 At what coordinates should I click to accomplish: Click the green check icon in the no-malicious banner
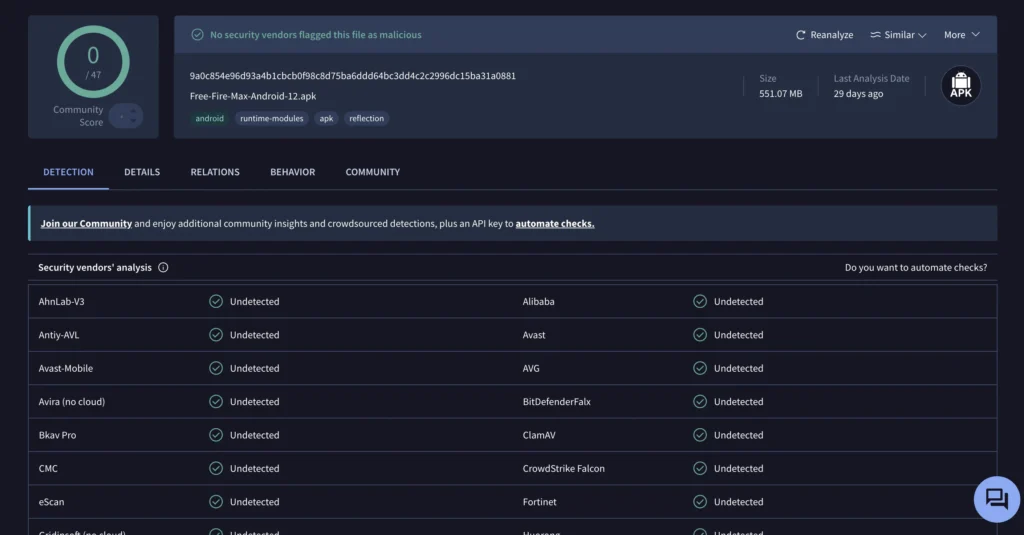click(197, 35)
